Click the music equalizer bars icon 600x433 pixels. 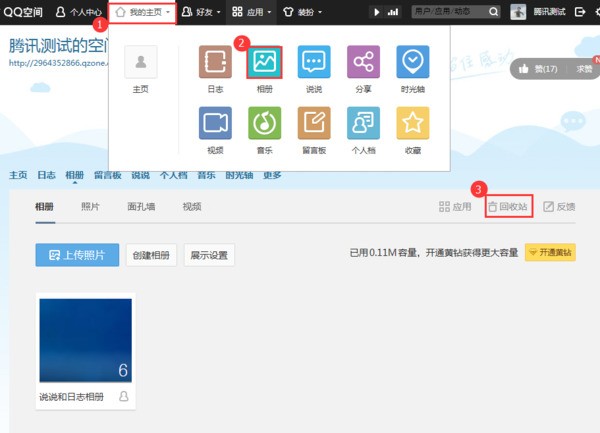pyautogui.click(x=393, y=12)
